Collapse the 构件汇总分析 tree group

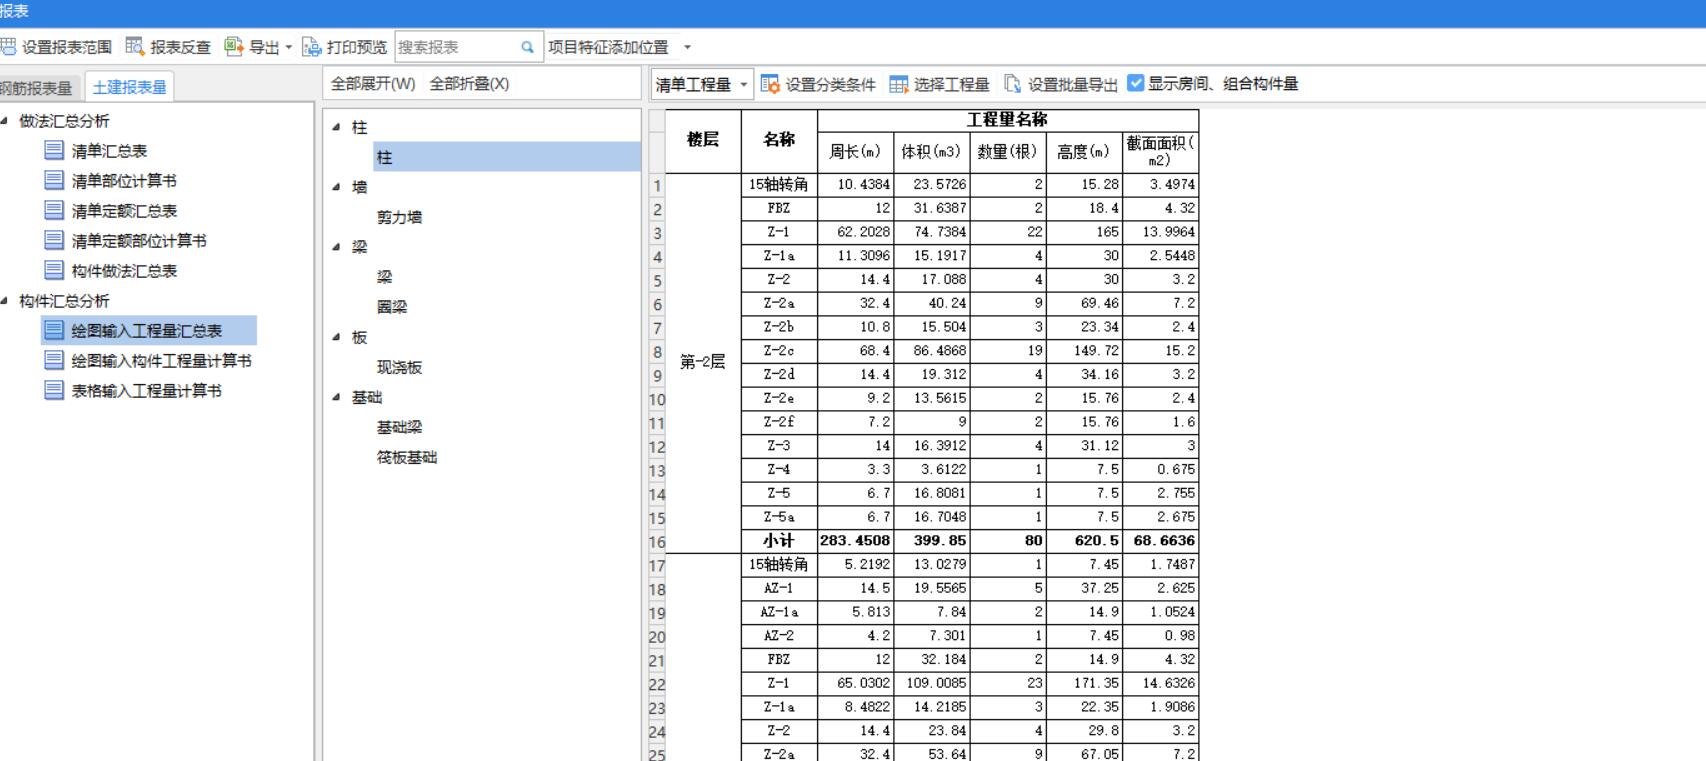pyautogui.click(x=5, y=300)
